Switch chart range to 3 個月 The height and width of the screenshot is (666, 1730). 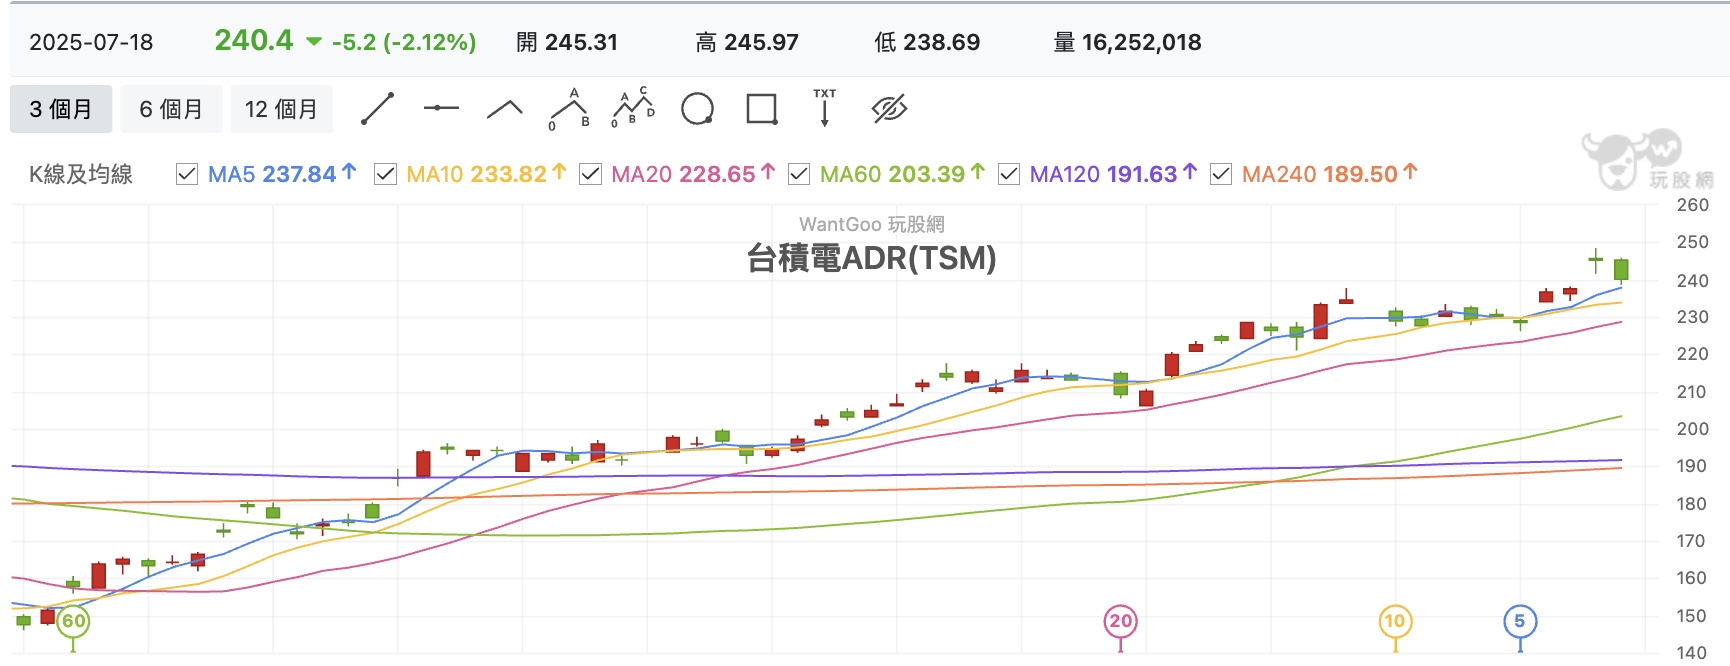pyautogui.click(x=61, y=109)
